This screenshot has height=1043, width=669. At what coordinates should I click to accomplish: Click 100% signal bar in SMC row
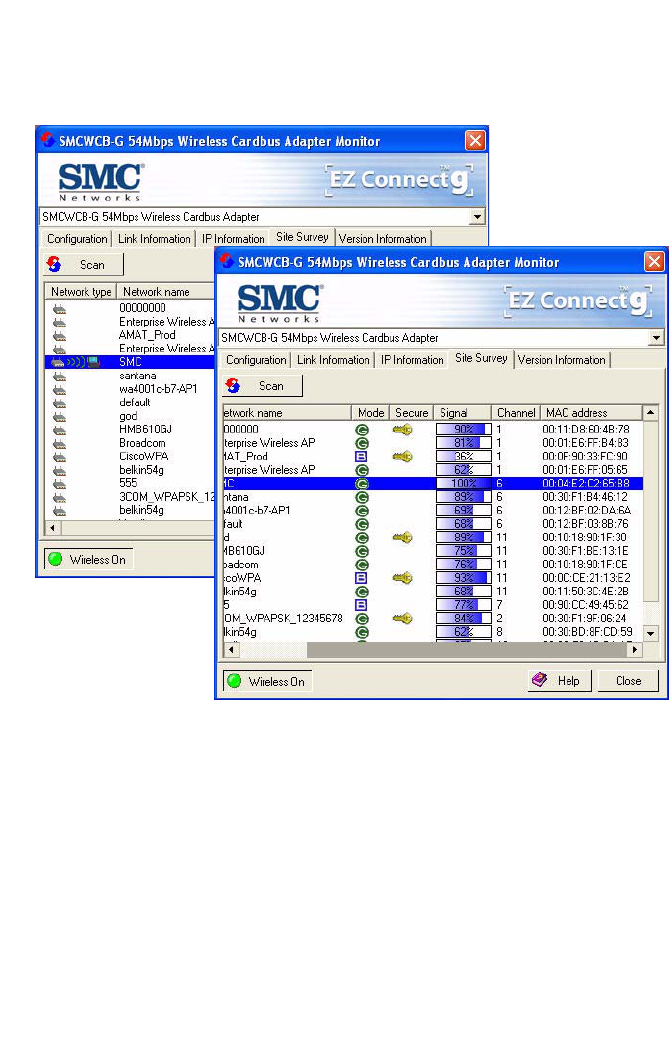pyautogui.click(x=464, y=484)
